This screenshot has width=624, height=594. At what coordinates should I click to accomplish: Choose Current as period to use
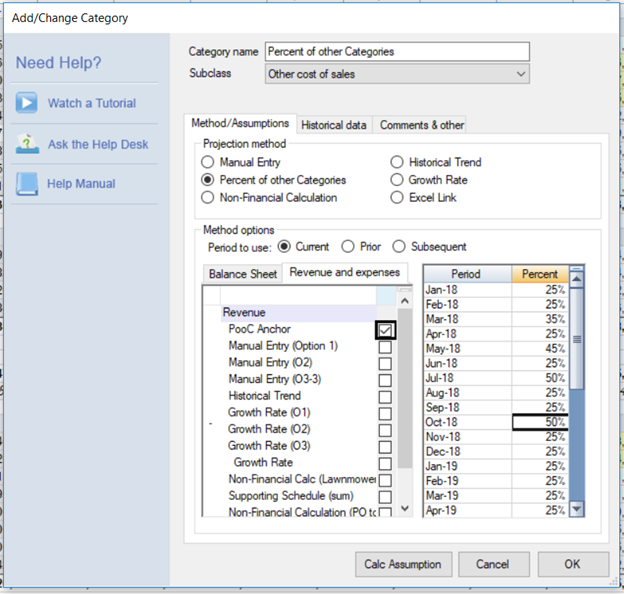point(284,247)
